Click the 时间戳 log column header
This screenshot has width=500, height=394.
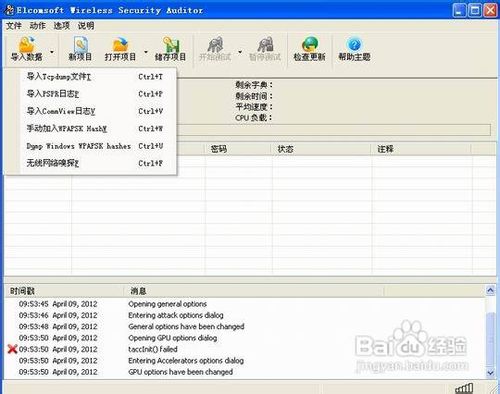click(64, 291)
